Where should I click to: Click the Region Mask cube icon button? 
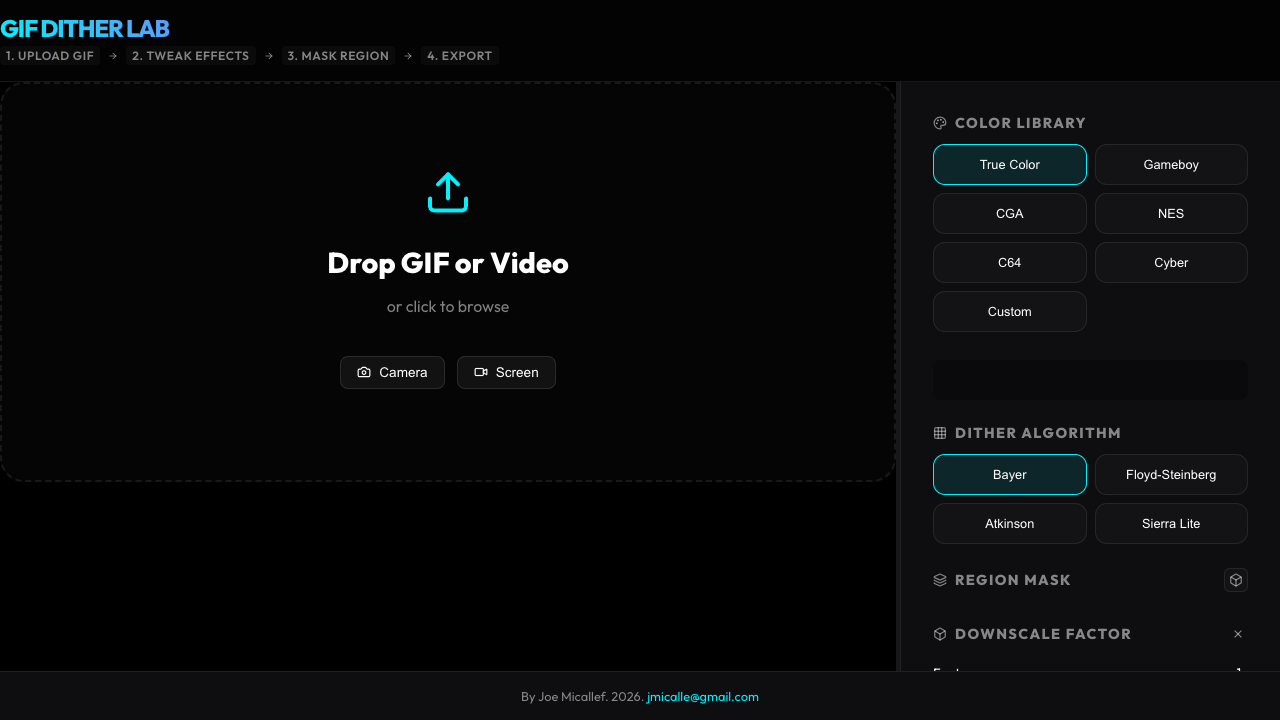coord(1236,580)
